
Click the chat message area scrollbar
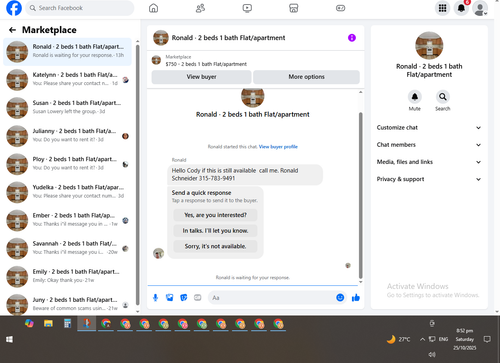[x=360, y=195]
